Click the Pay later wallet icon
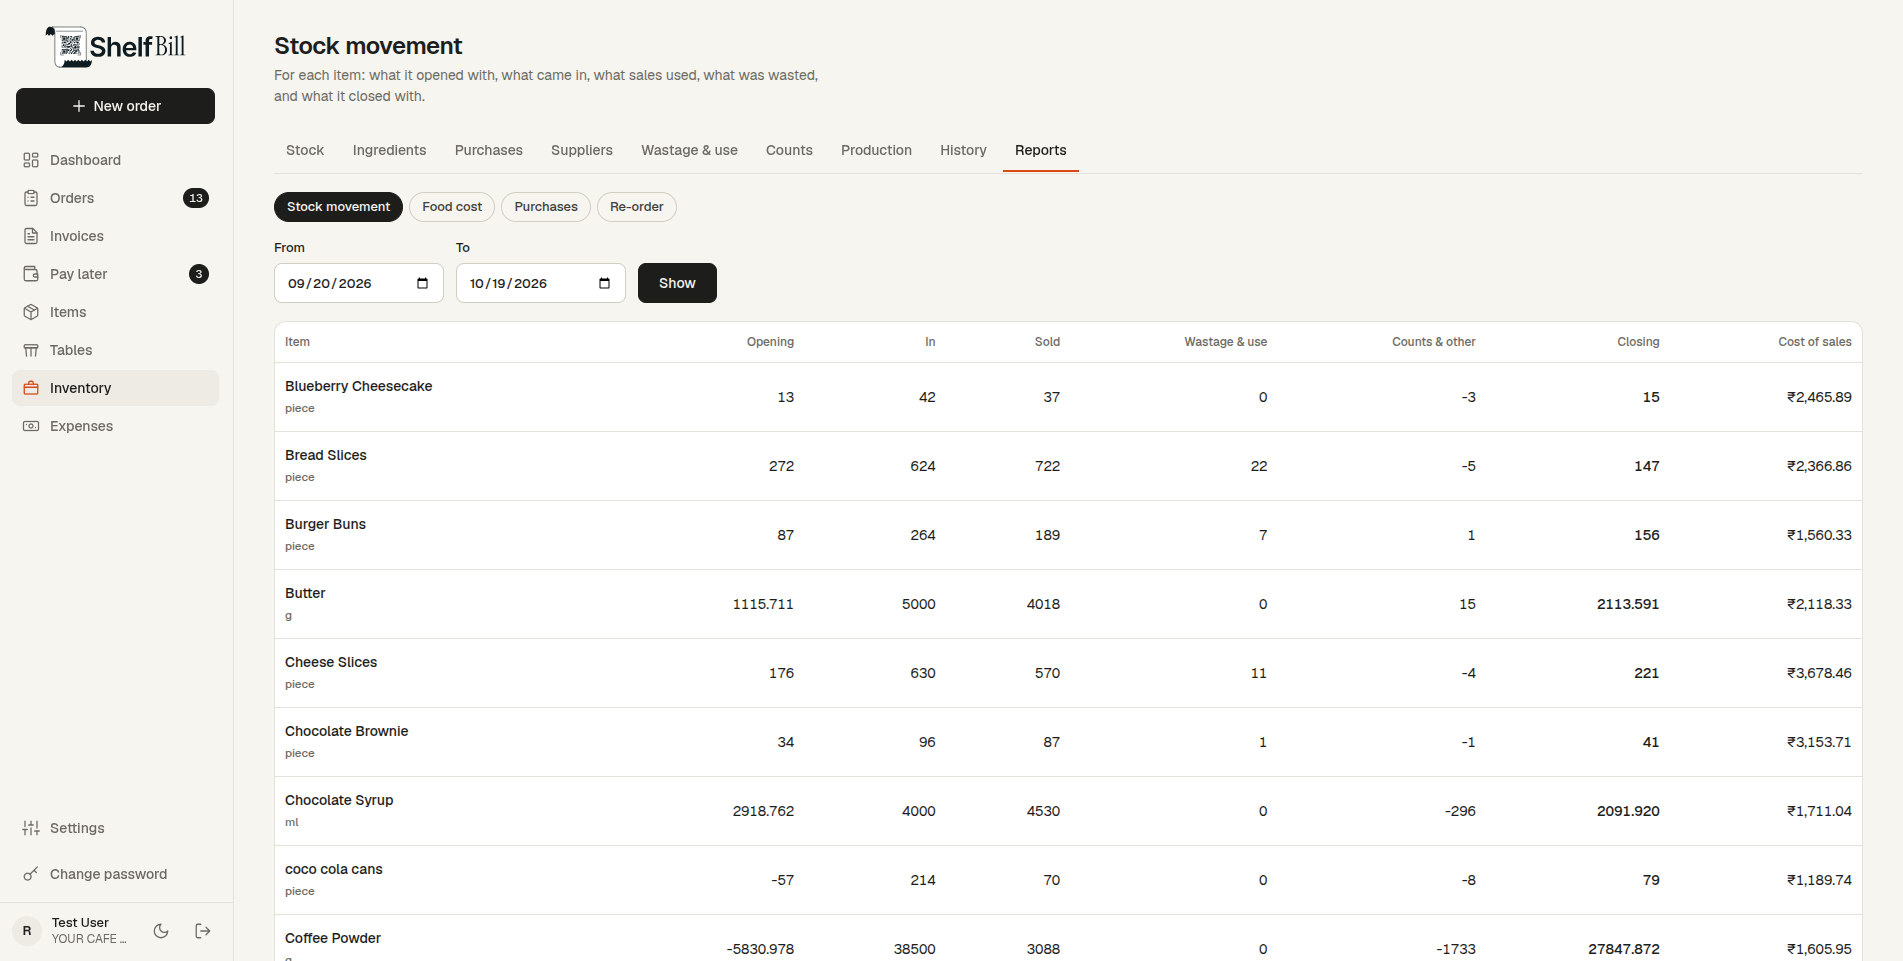1903x961 pixels. pyautogui.click(x=31, y=274)
